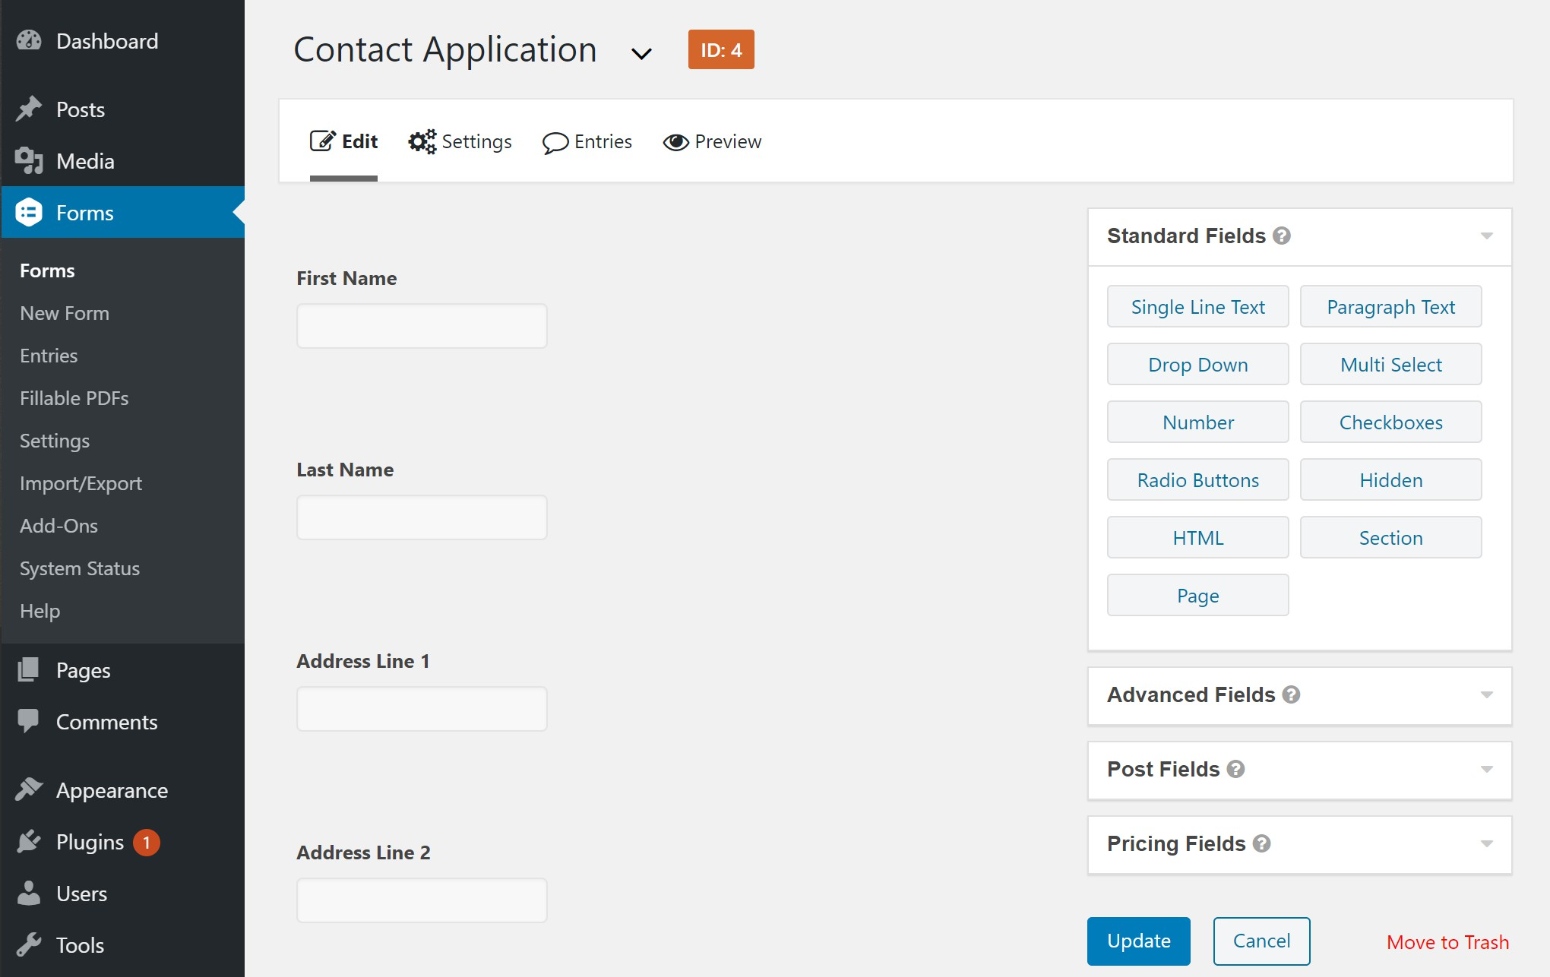Click the Pages icon in the sidebar
Screen dimensions: 1550x977
[28, 670]
